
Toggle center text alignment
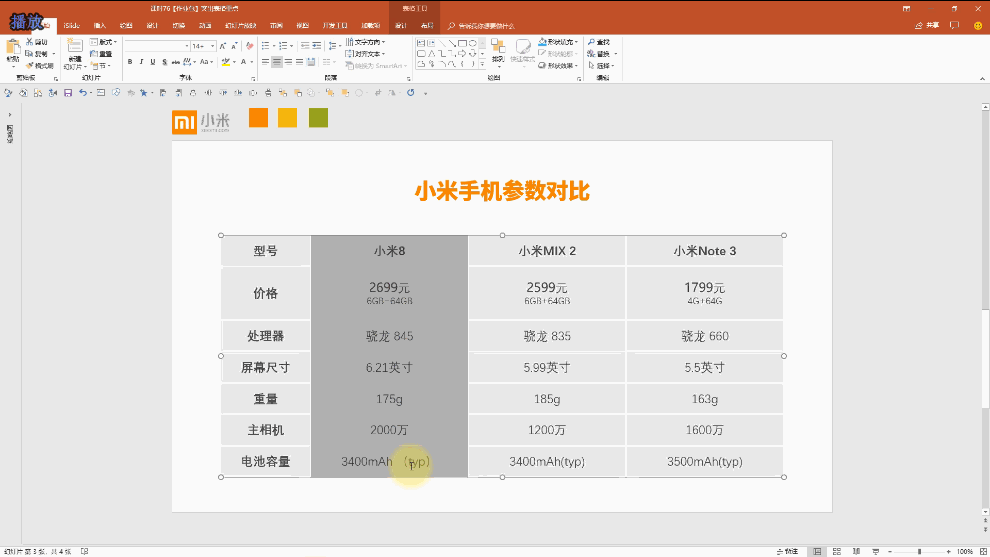[x=277, y=61]
